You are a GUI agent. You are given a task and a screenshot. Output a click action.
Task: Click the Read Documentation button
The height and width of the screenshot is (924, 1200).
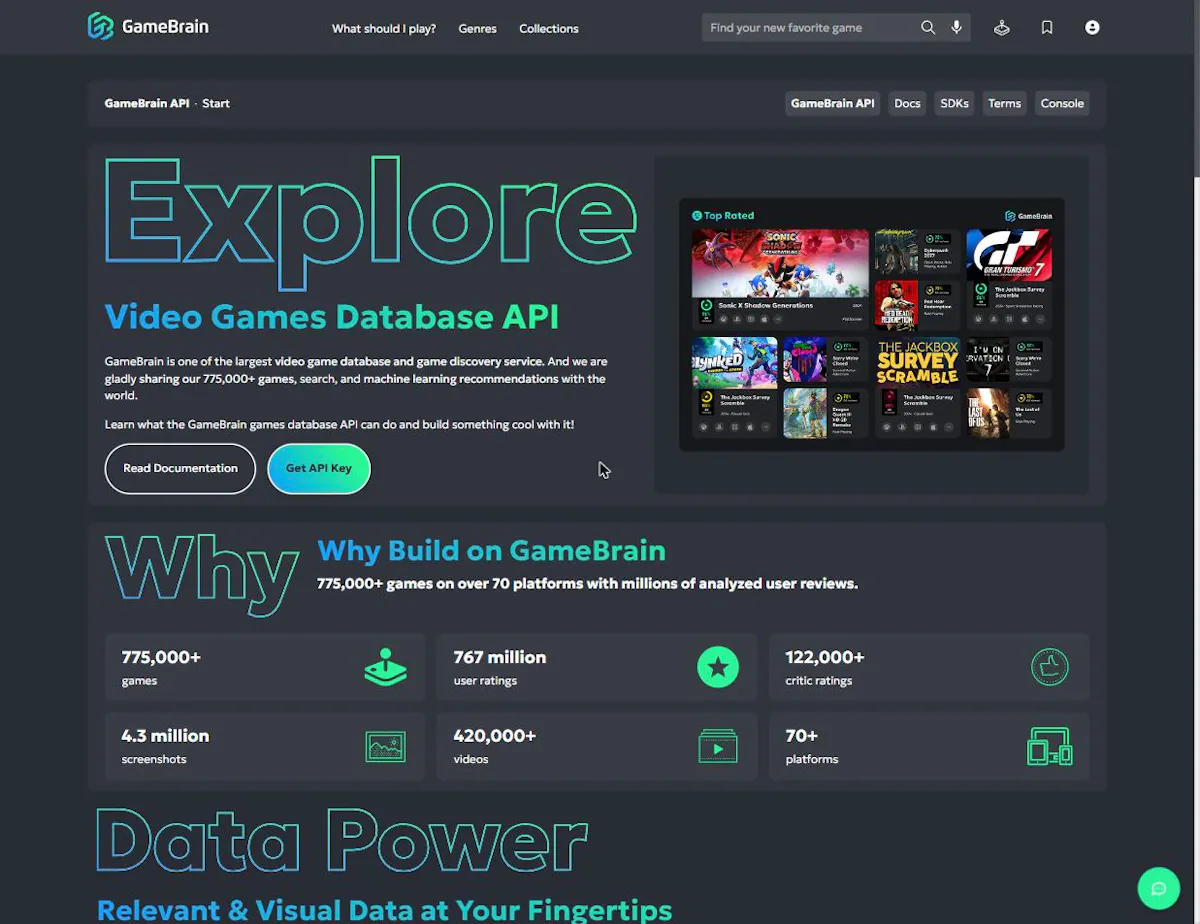click(181, 468)
